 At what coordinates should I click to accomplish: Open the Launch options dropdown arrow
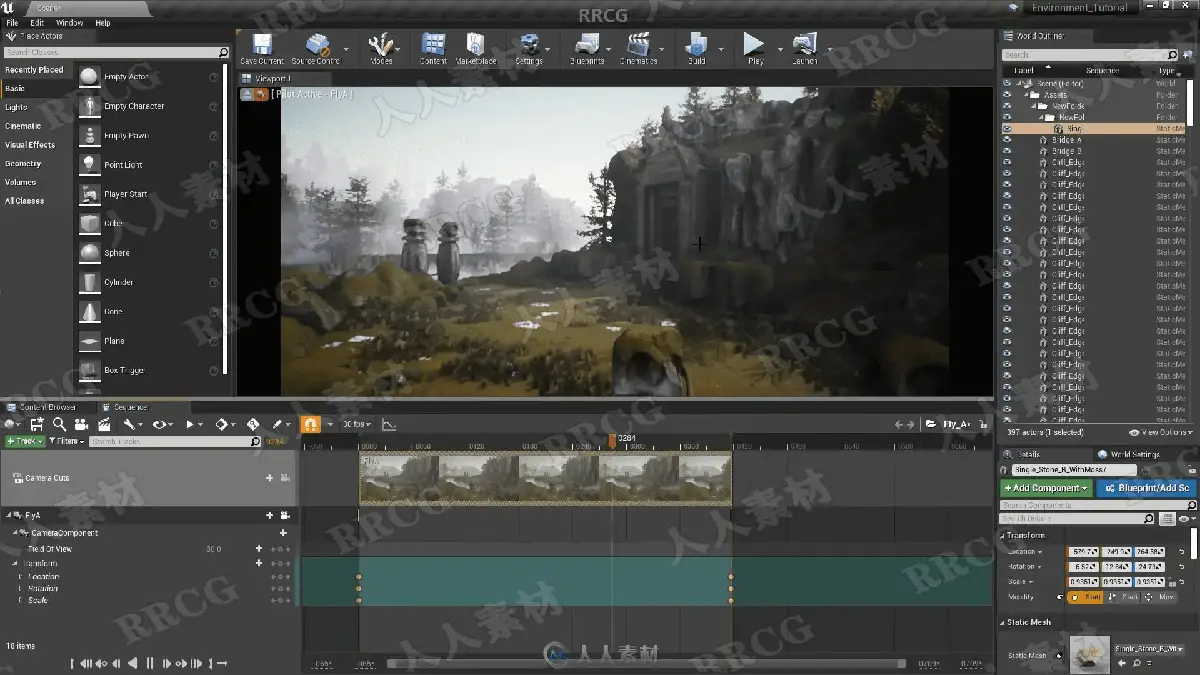tap(829, 47)
